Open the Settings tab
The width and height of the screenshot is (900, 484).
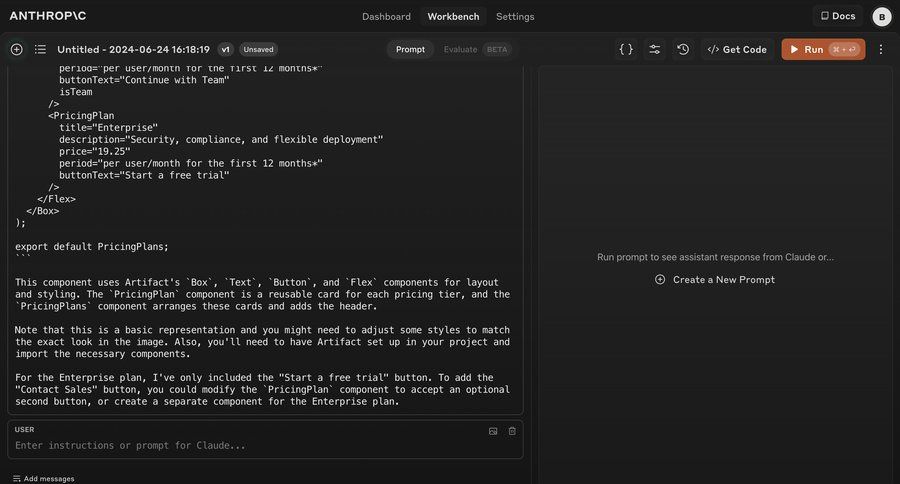(515, 17)
